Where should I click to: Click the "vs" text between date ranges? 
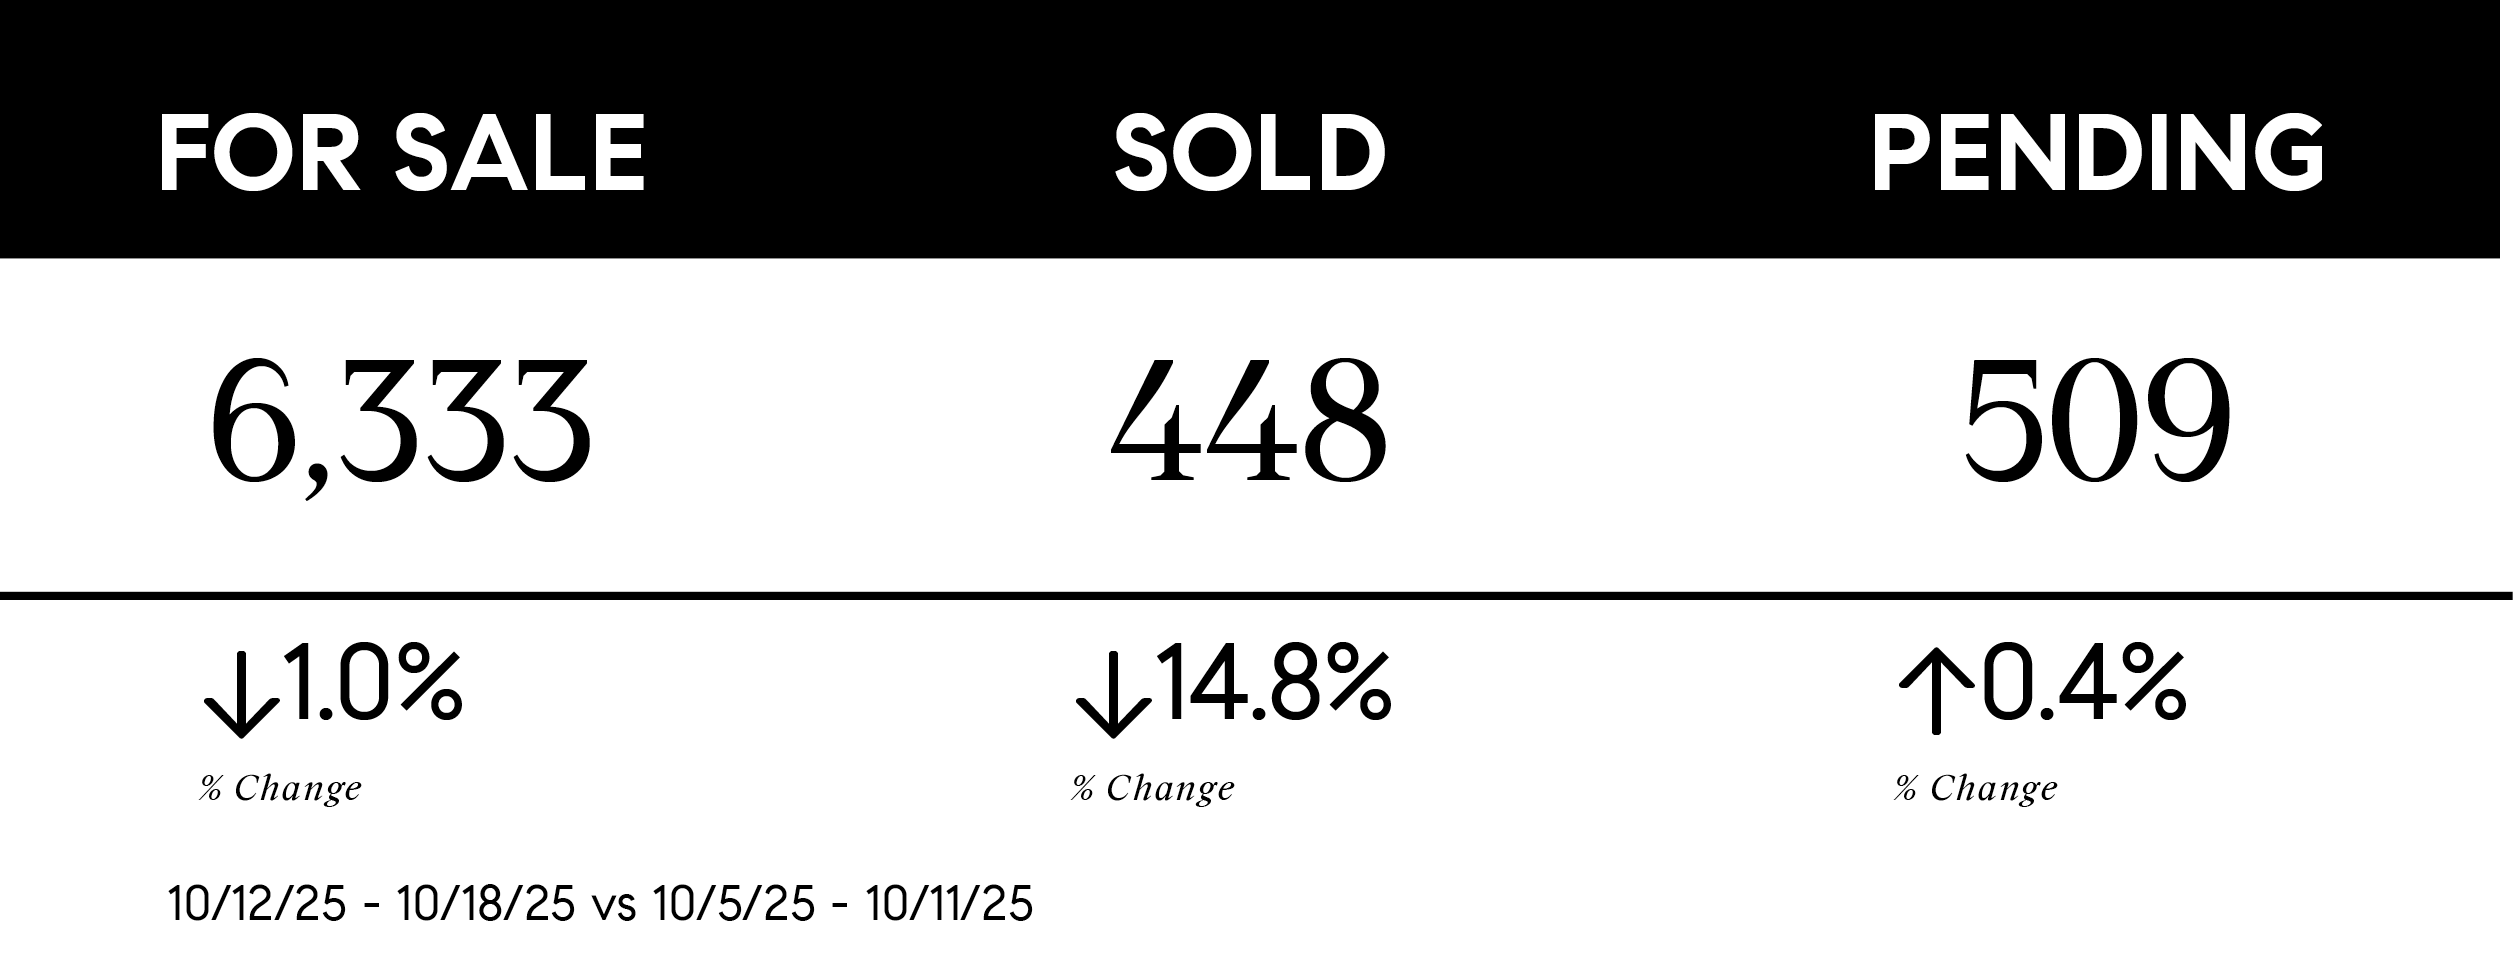click(614, 908)
